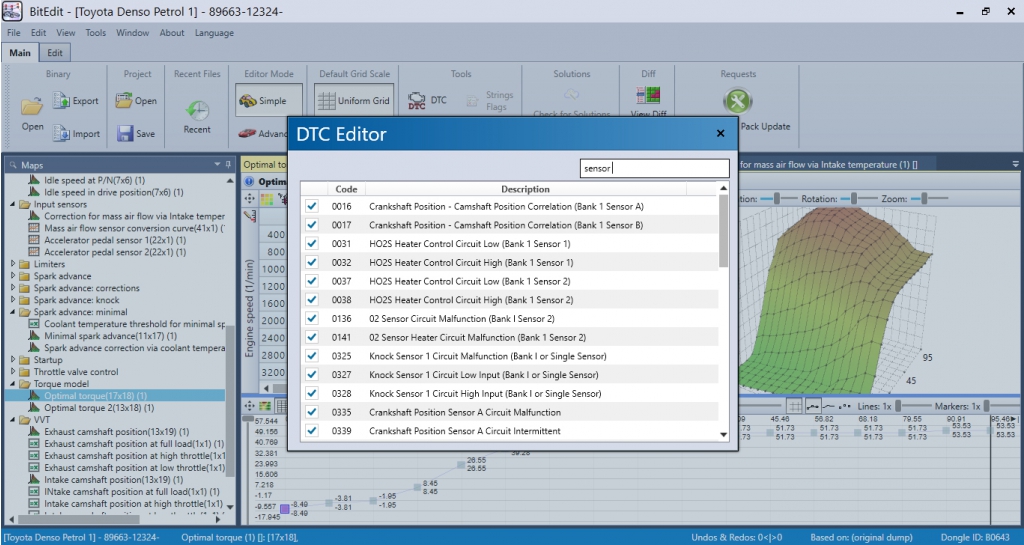1024x545 pixels.
Task: Save project with the floppy disk icon
Action: coord(125,133)
